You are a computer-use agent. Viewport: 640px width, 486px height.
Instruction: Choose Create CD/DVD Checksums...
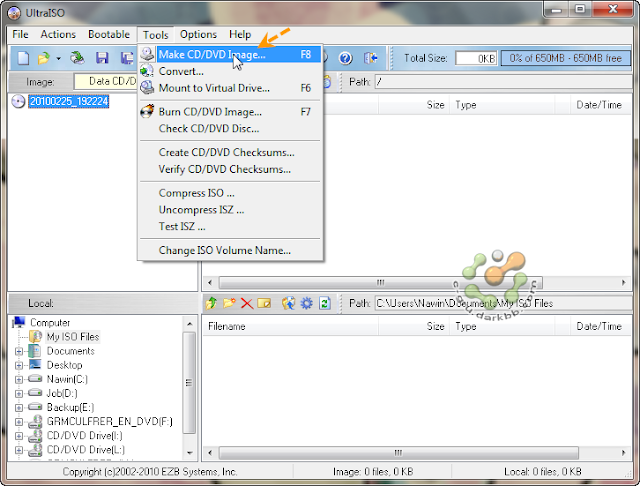point(230,152)
